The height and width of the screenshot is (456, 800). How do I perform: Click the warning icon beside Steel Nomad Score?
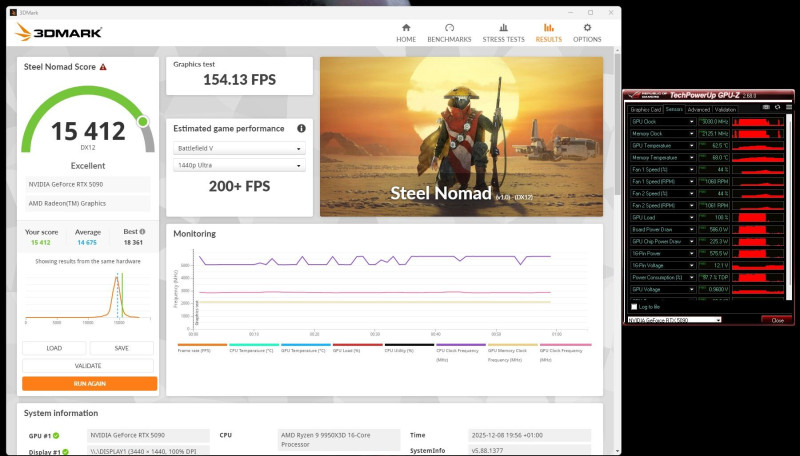click(x=103, y=67)
